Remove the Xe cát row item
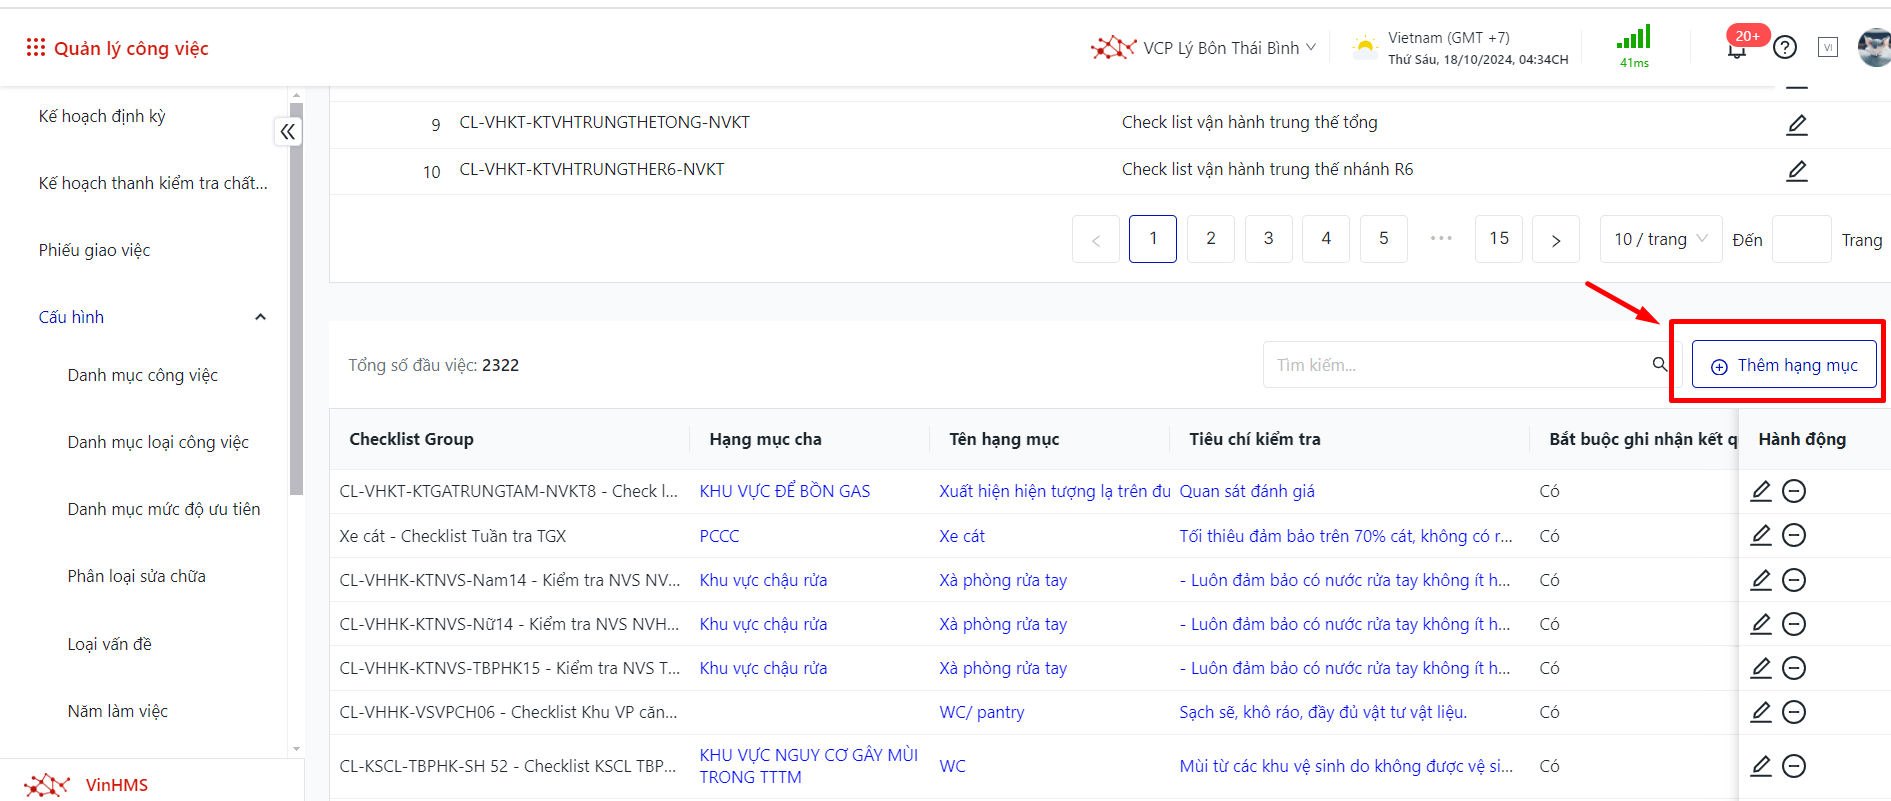Viewport: 1891px width, 801px height. [x=1794, y=536]
